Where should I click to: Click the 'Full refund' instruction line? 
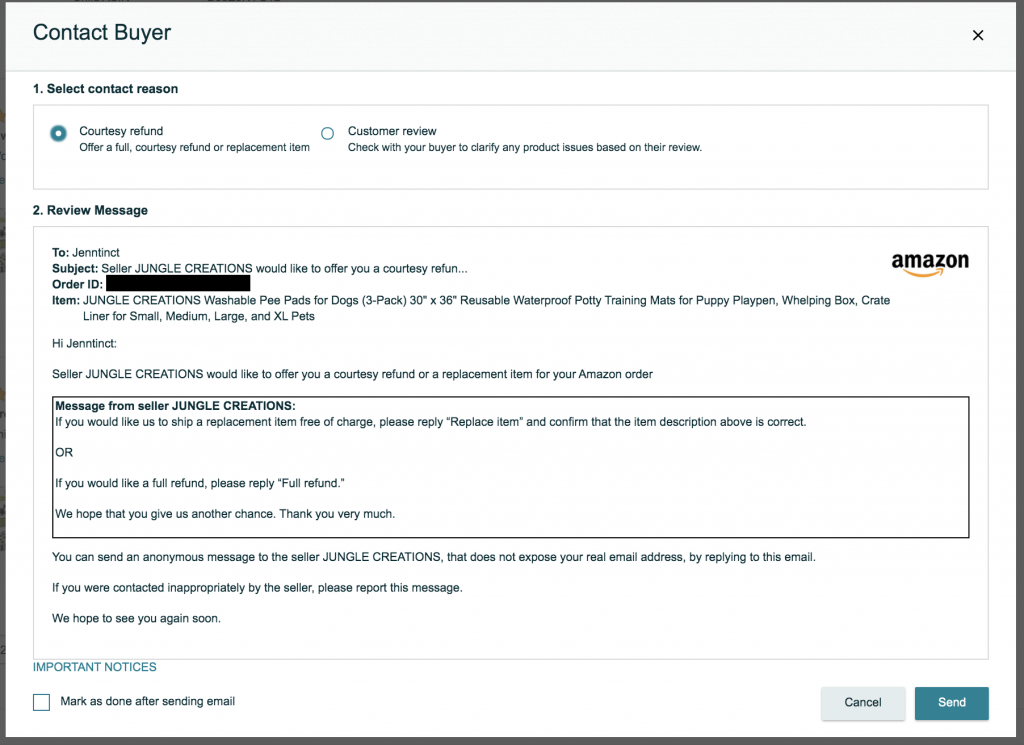pyautogui.click(x=200, y=483)
